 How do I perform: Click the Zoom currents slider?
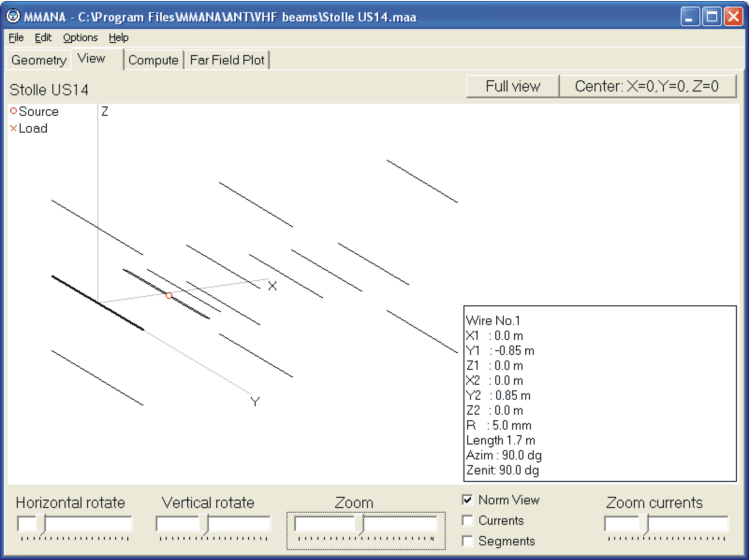(x=666, y=524)
